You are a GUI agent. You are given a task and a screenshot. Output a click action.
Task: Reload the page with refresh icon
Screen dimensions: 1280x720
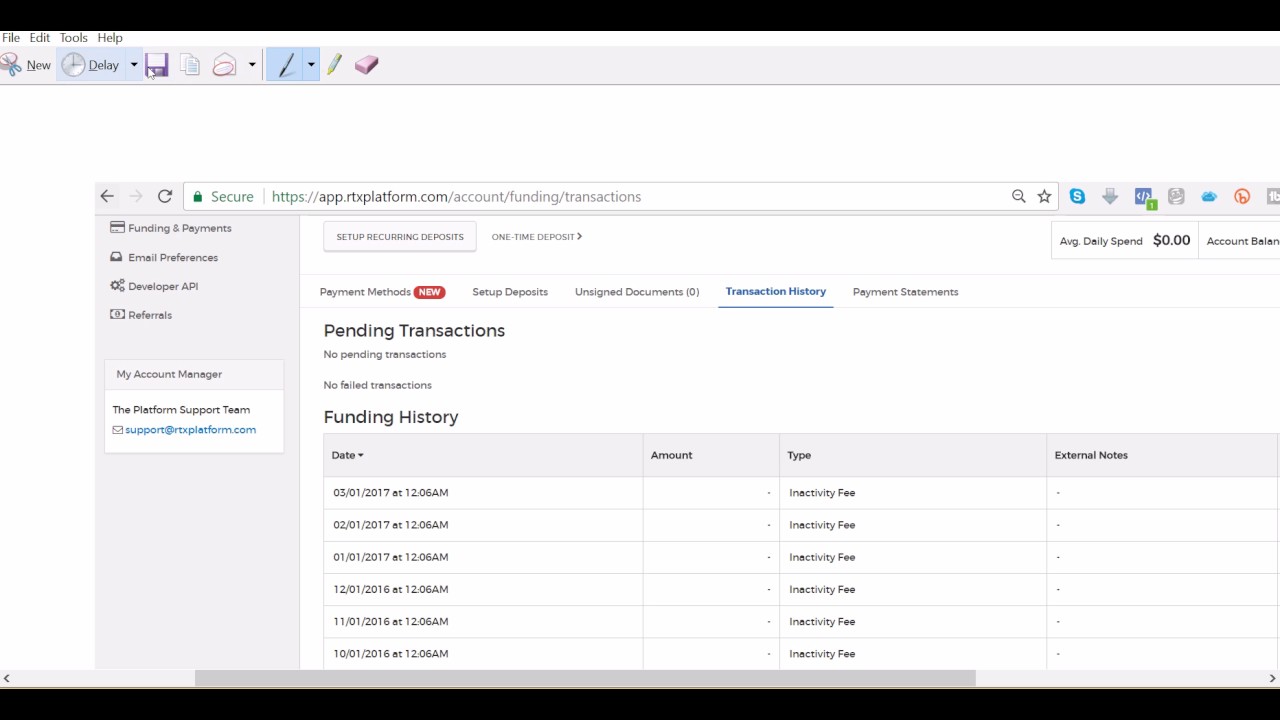[x=165, y=197]
